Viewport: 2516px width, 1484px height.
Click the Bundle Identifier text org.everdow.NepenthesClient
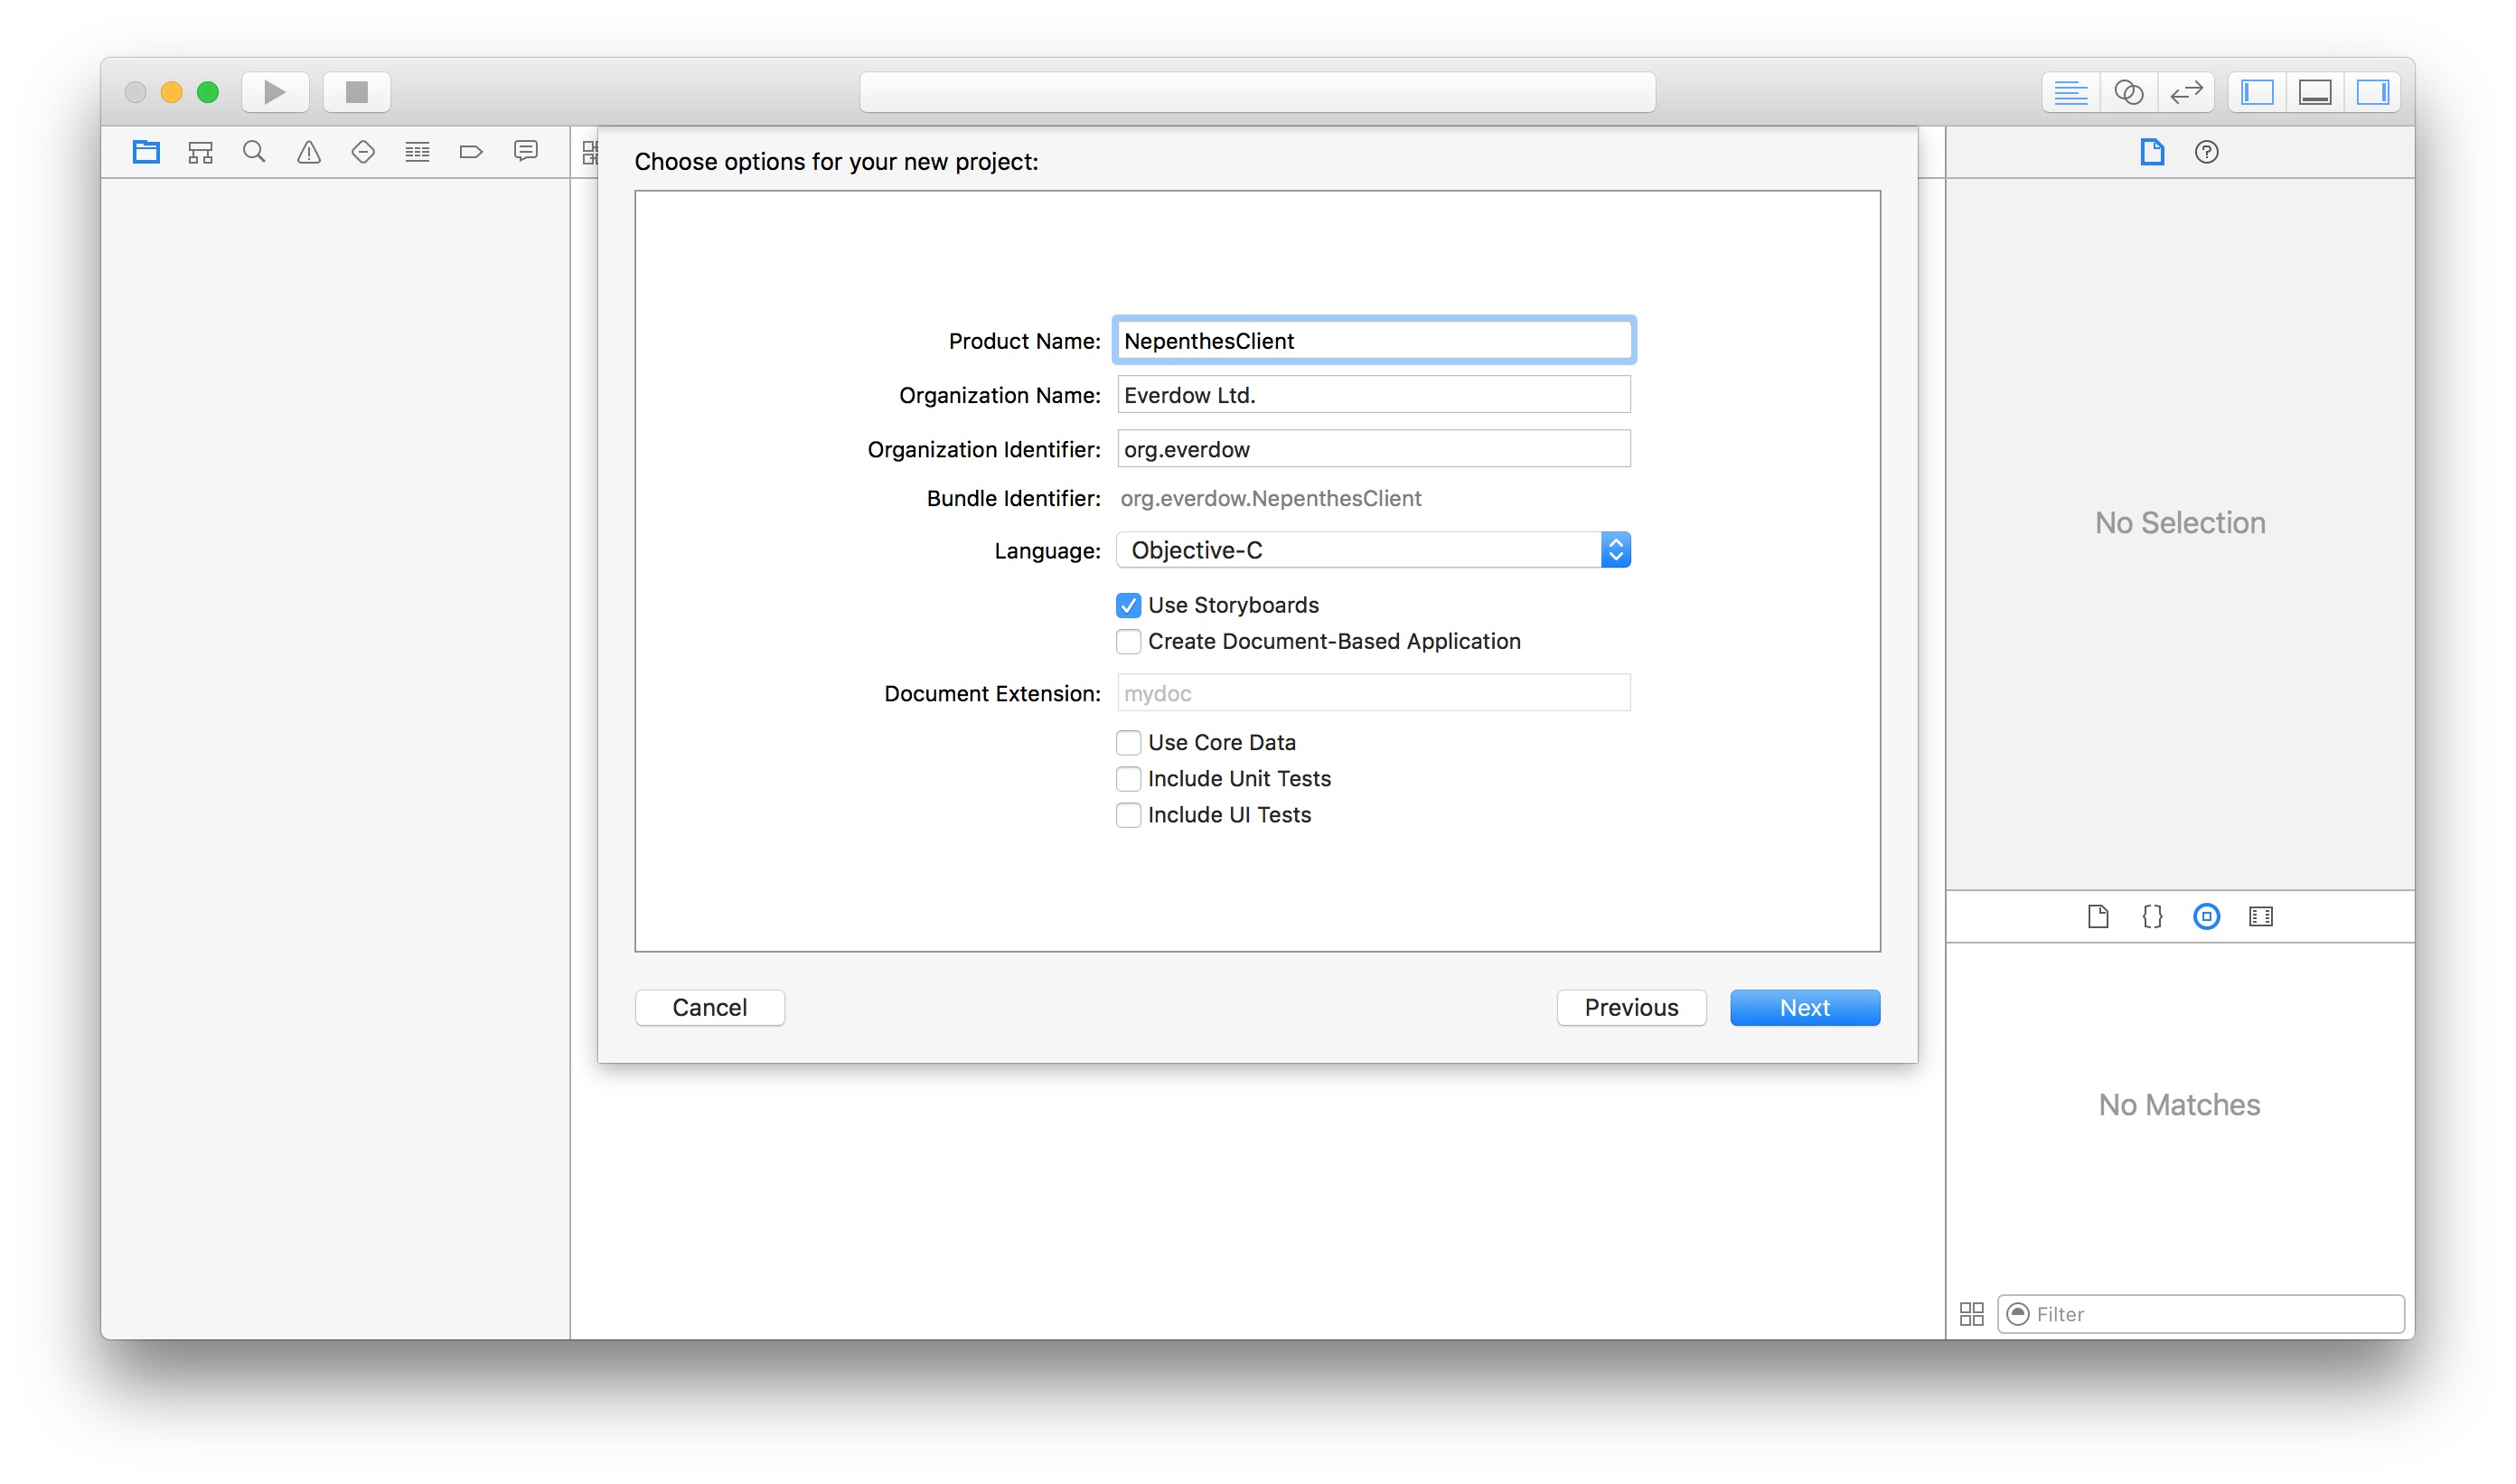tap(1271, 498)
